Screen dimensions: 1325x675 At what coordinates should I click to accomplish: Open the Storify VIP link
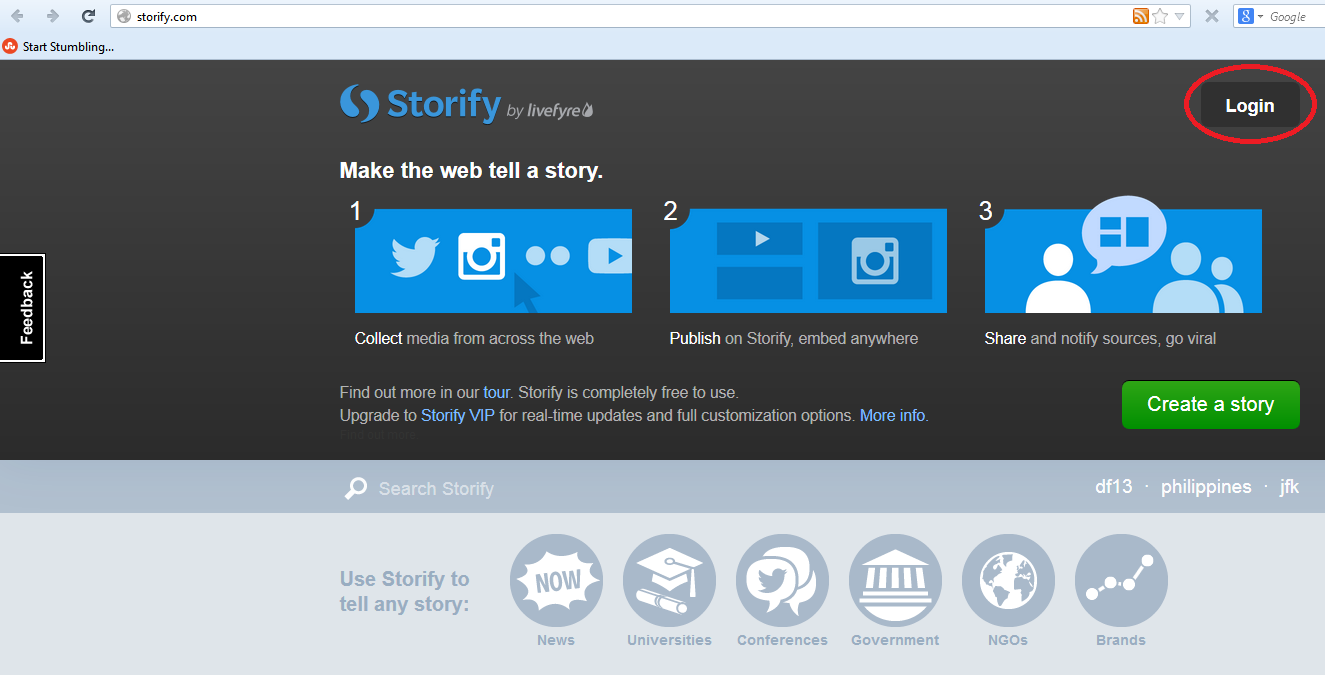point(457,415)
